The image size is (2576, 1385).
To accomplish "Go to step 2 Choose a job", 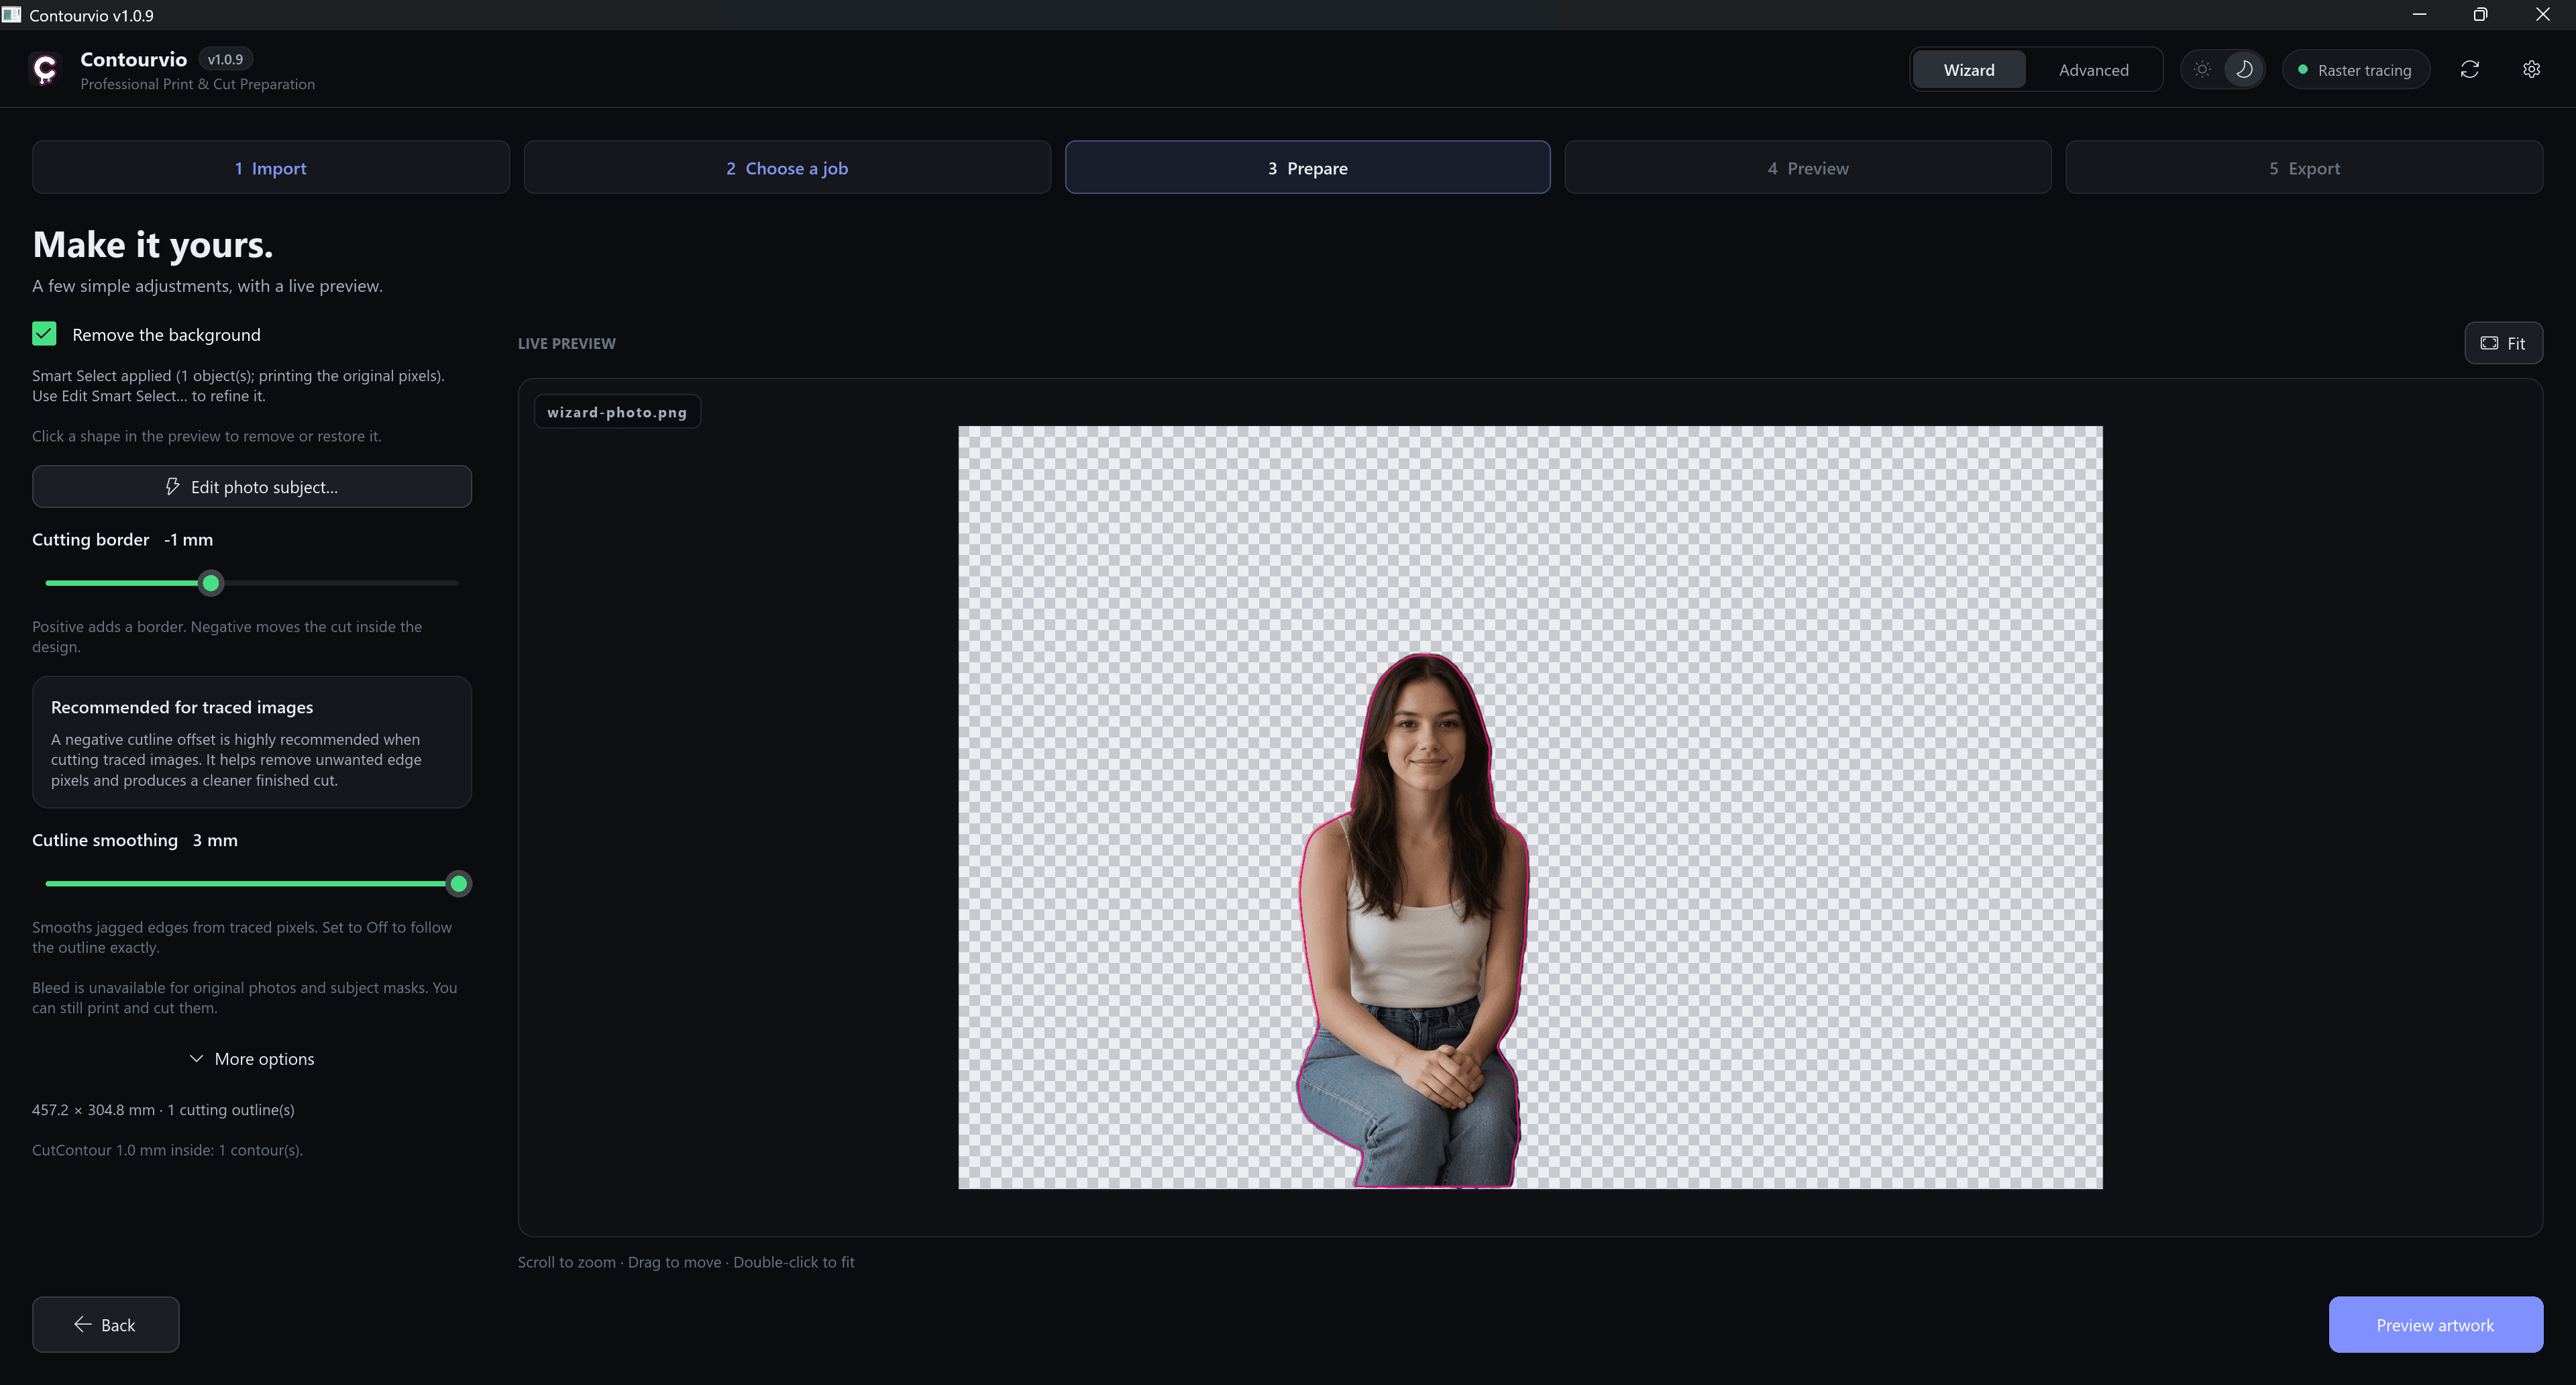I will click(x=787, y=168).
